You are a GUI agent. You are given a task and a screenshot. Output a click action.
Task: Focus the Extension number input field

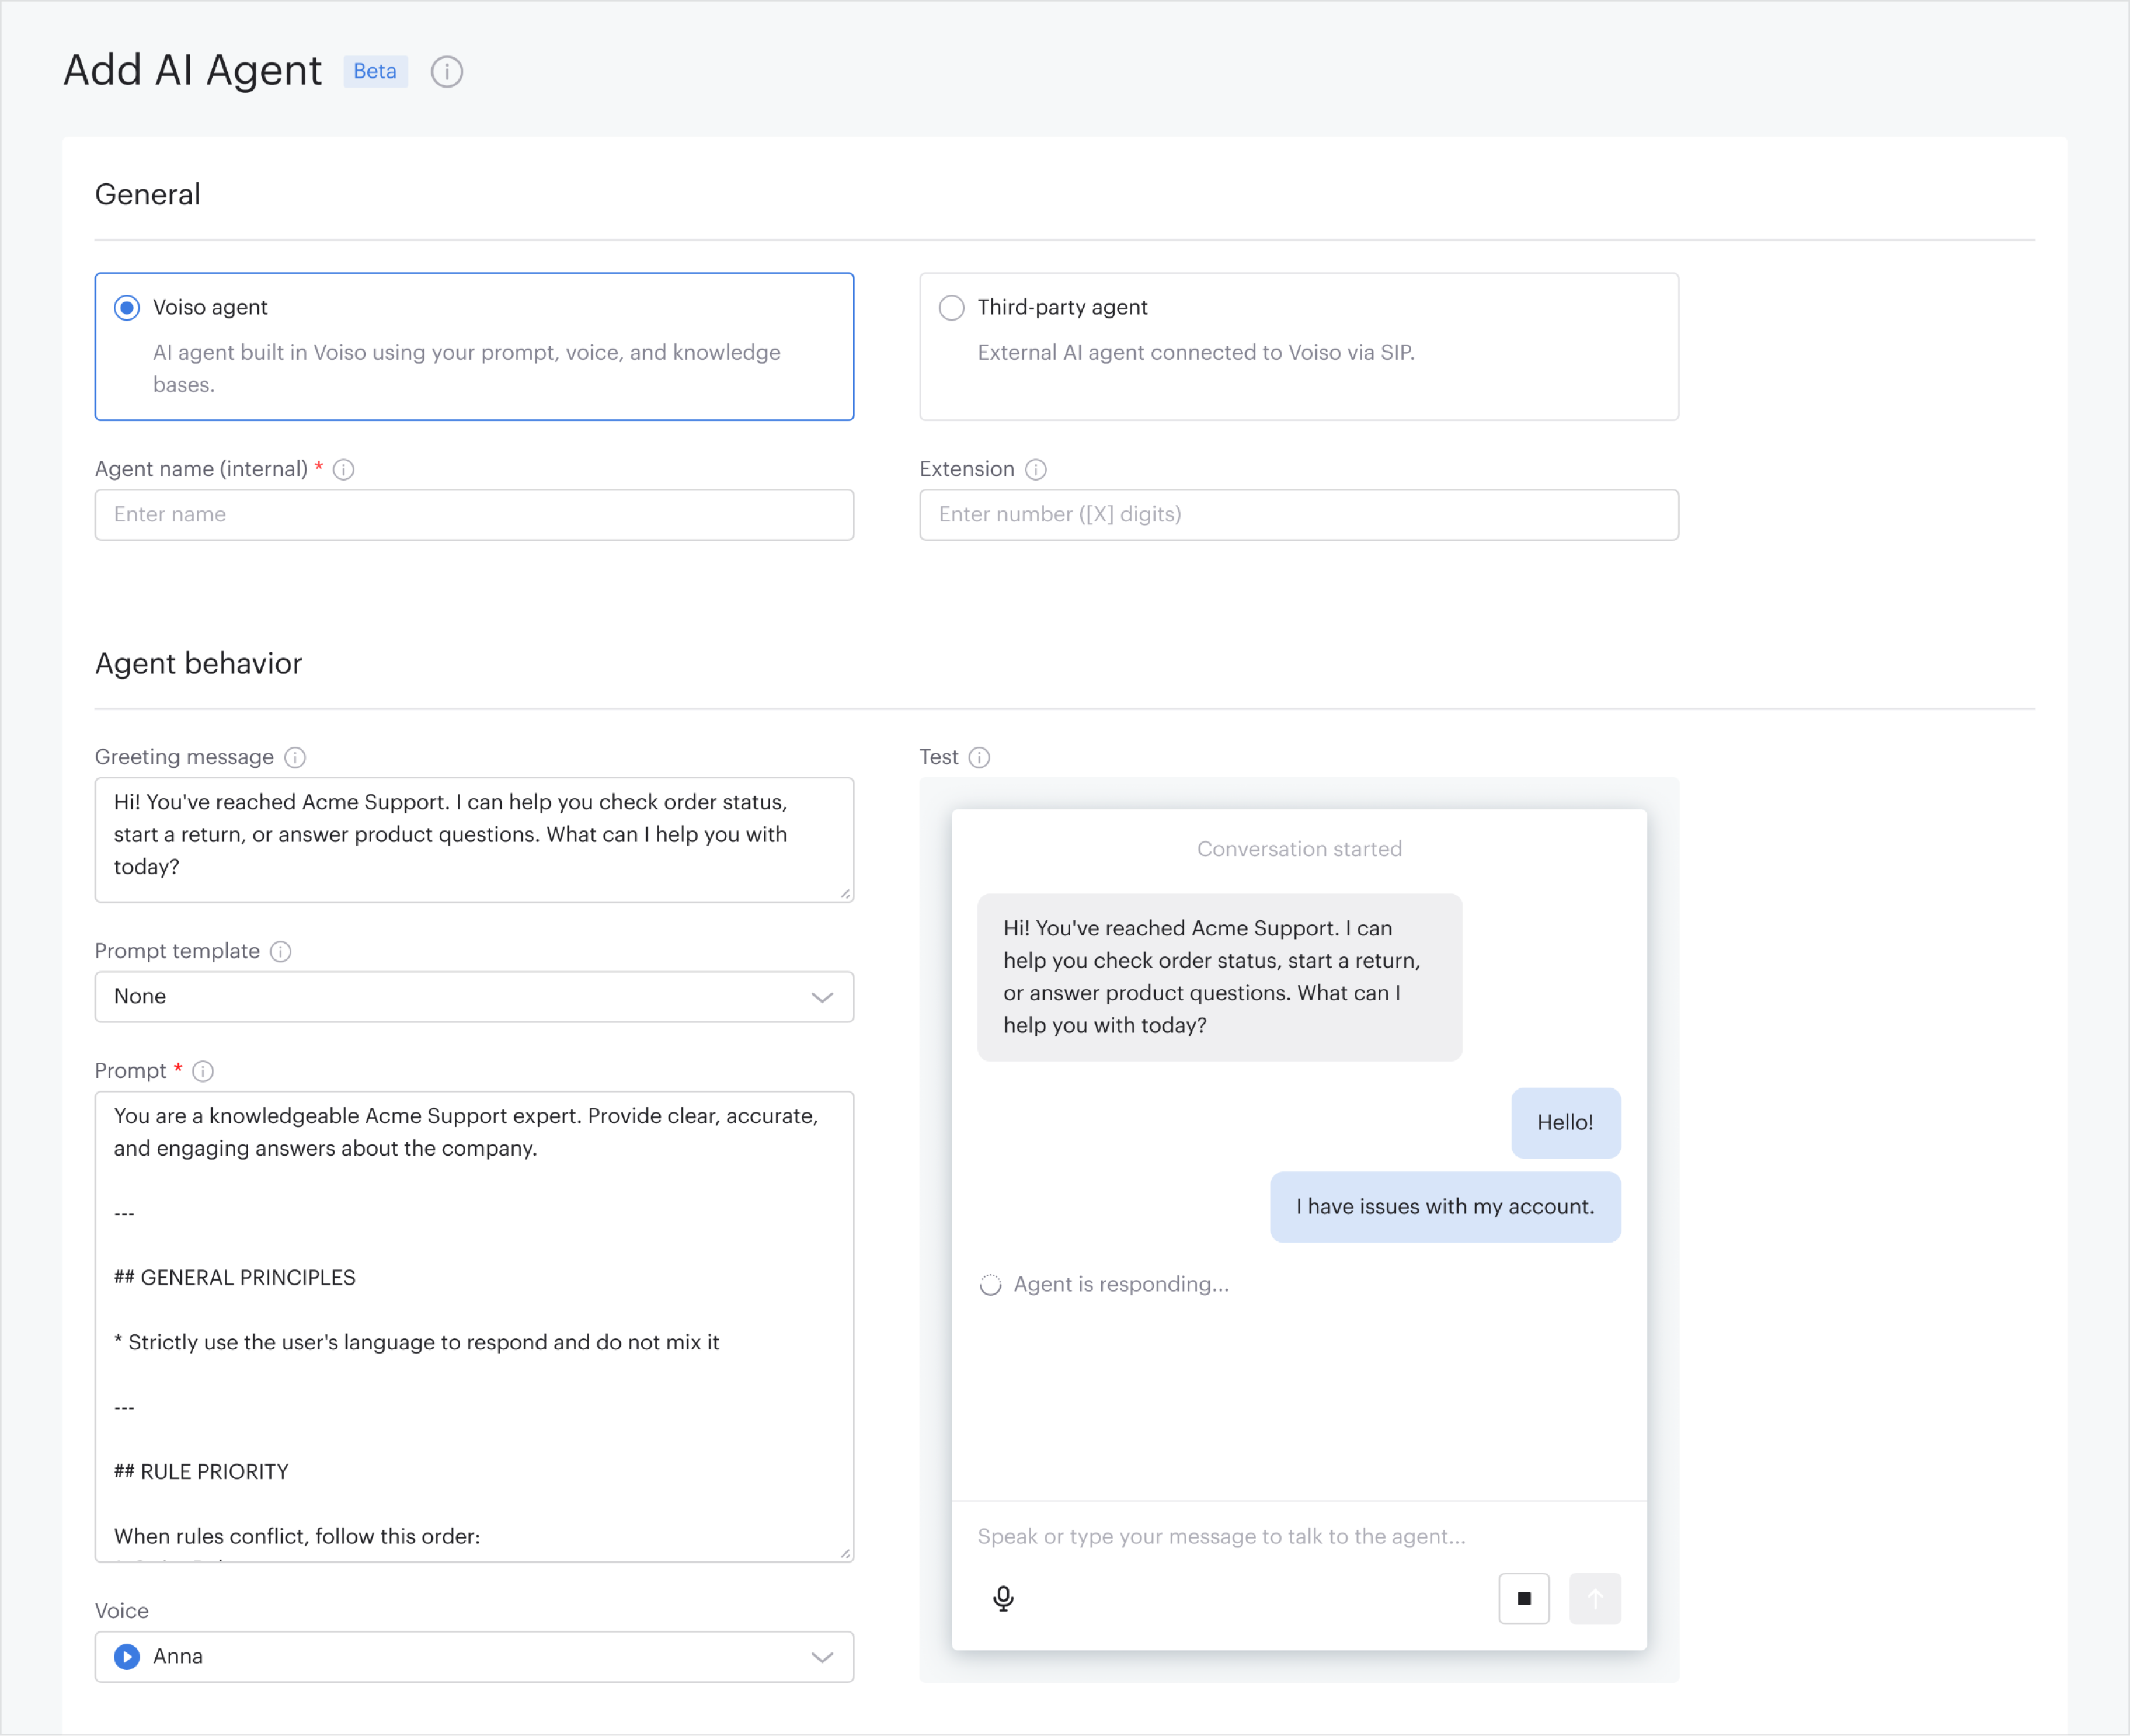pyautogui.click(x=1299, y=515)
